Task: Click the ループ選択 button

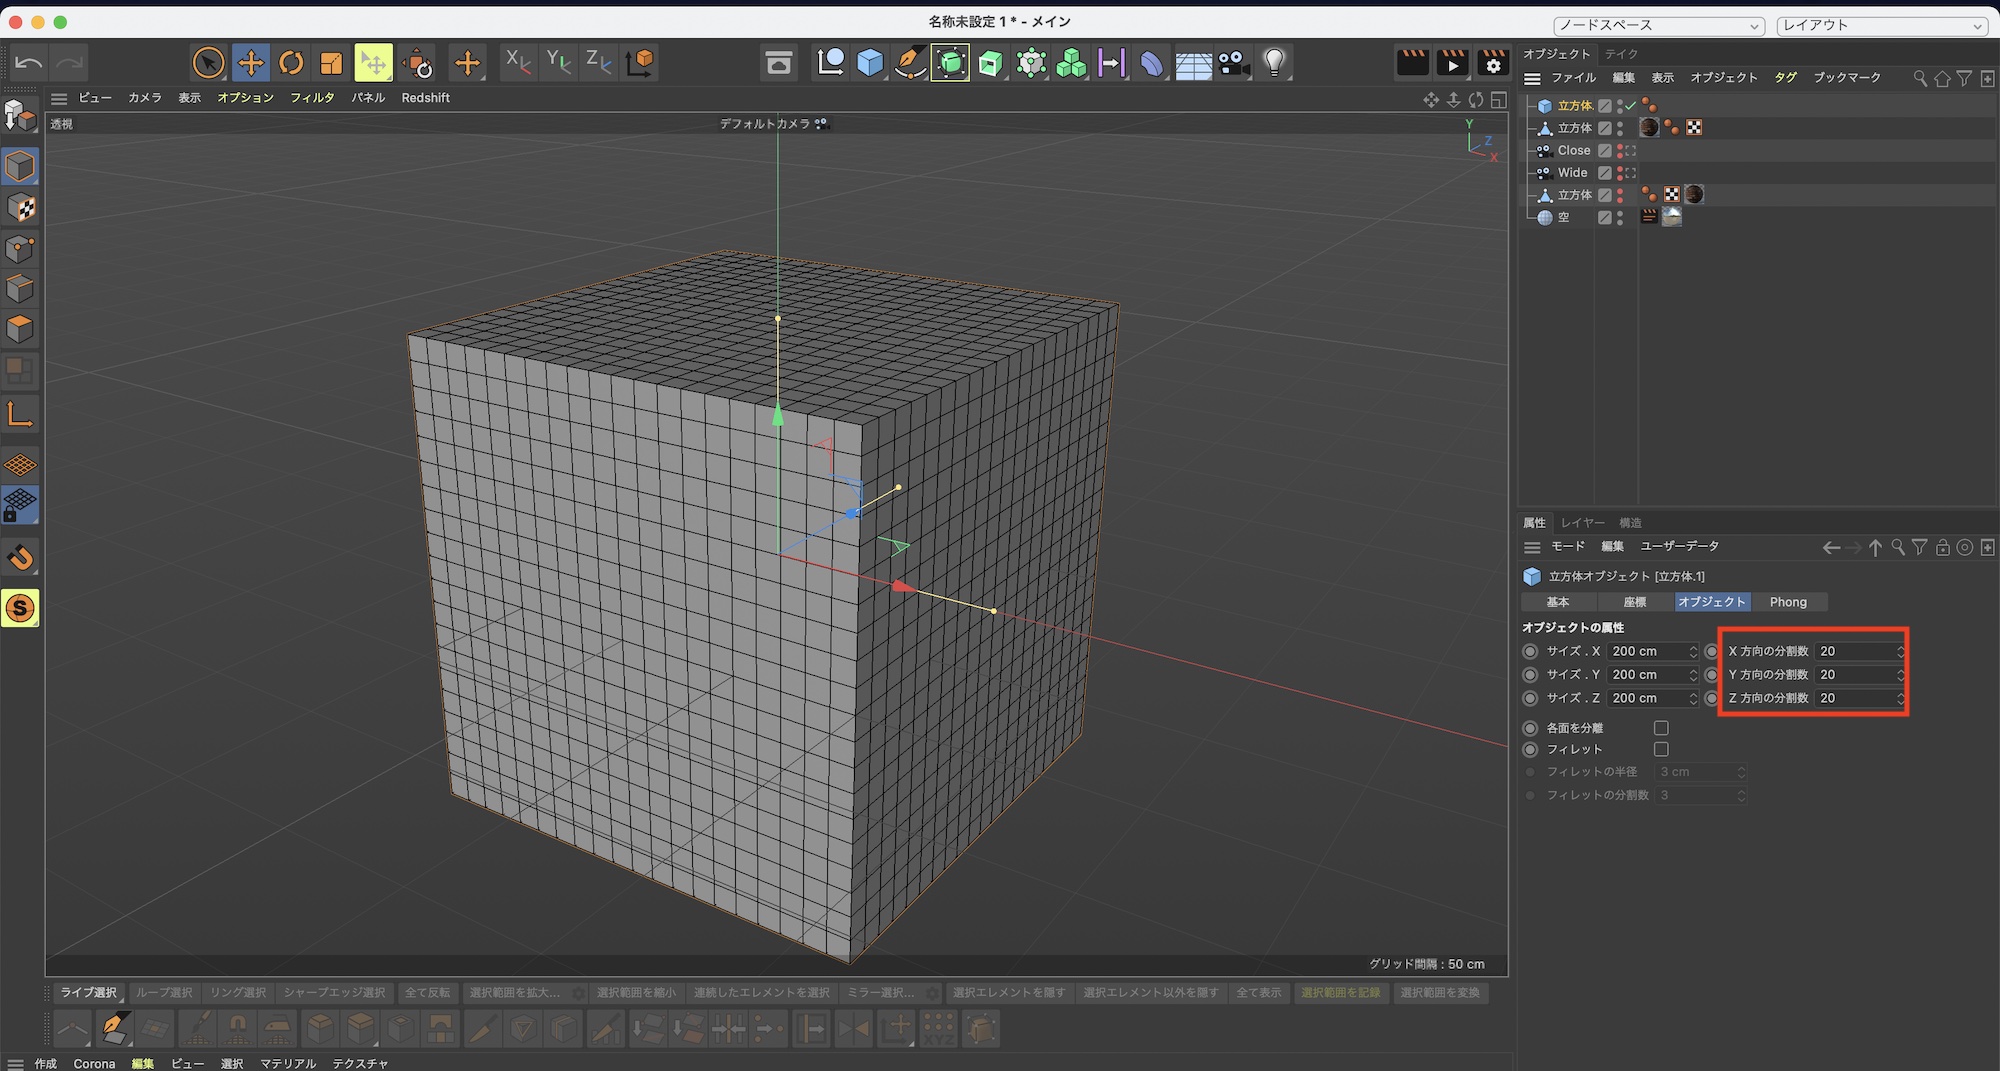Action: pos(164,993)
